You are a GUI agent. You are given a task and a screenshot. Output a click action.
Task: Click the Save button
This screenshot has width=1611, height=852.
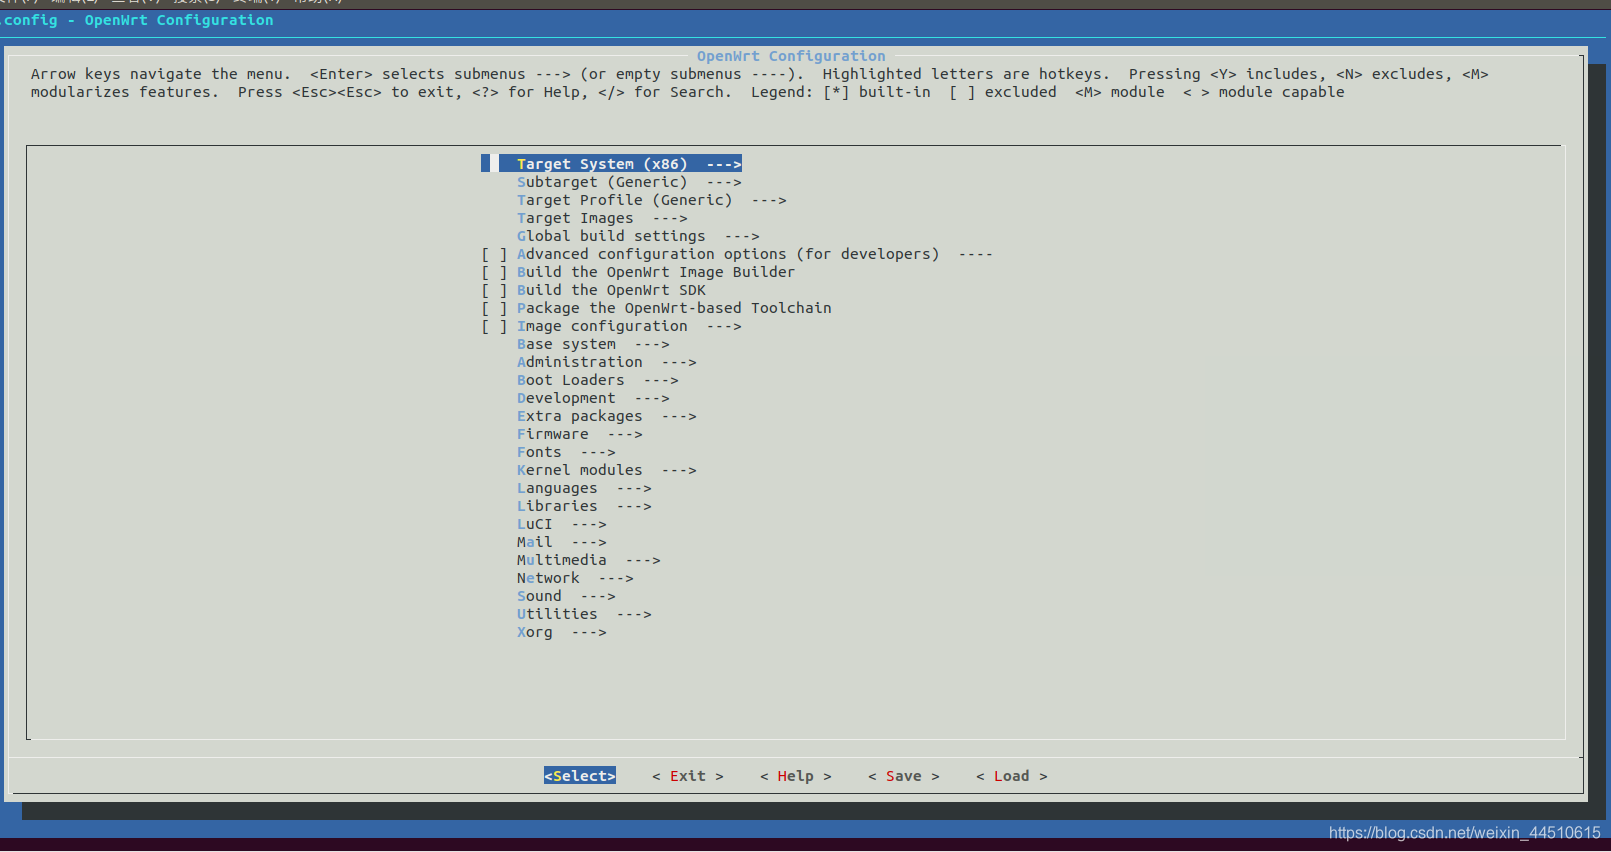click(904, 776)
